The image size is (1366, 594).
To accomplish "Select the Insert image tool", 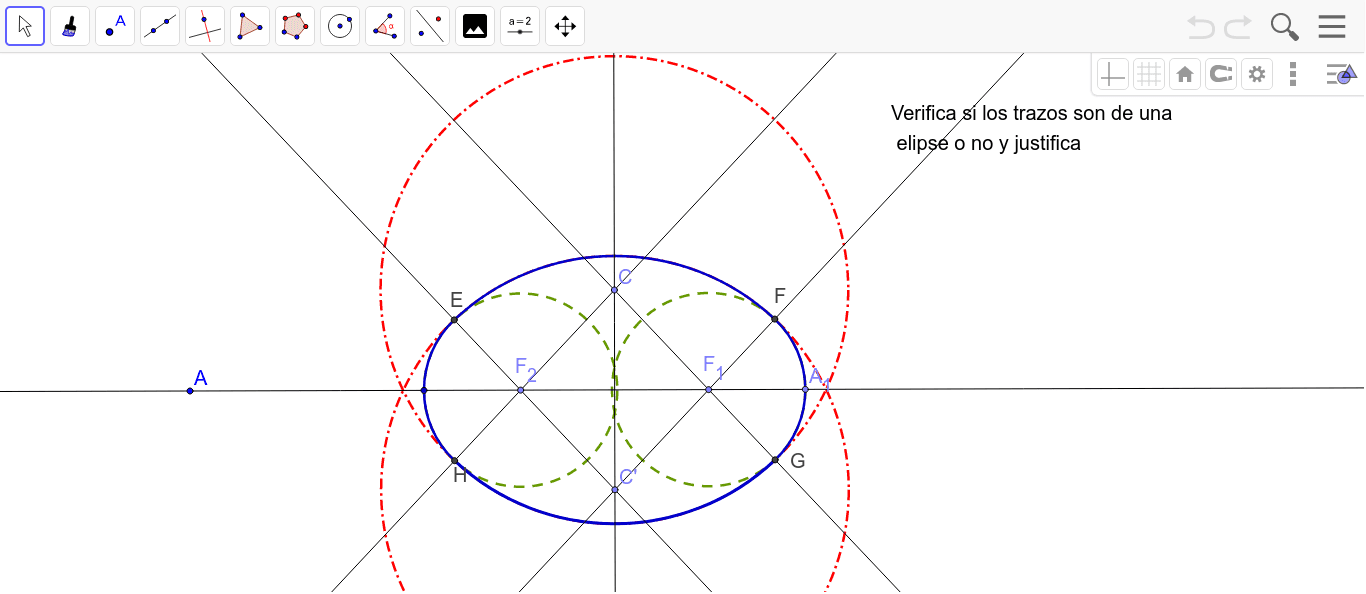I will click(x=475, y=26).
